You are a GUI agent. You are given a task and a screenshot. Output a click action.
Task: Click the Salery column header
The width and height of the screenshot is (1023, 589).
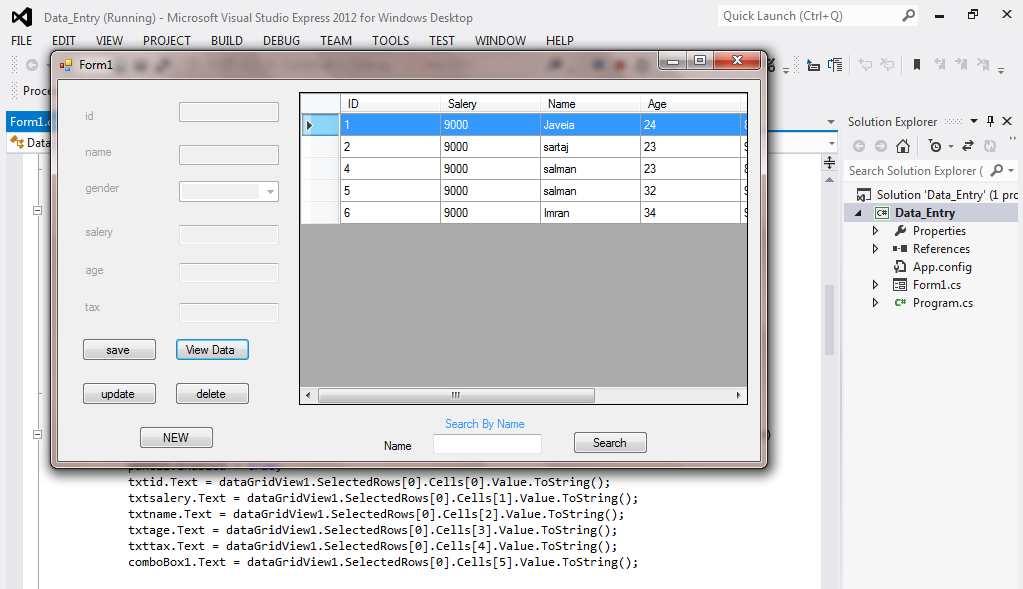pyautogui.click(x=490, y=104)
